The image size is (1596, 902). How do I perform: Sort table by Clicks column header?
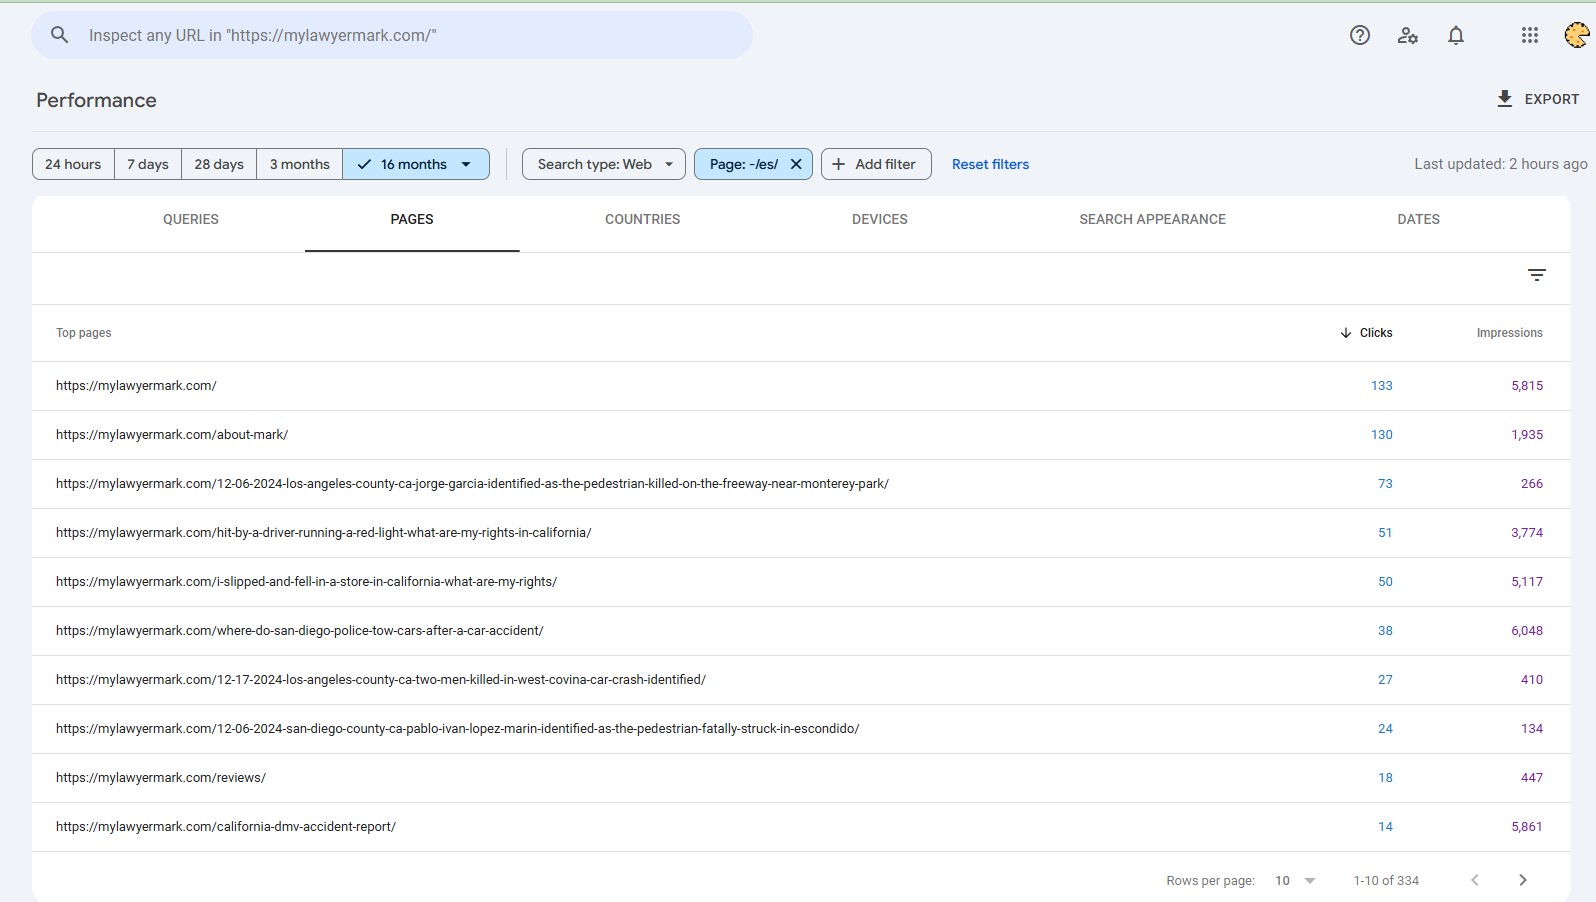click(x=1366, y=333)
